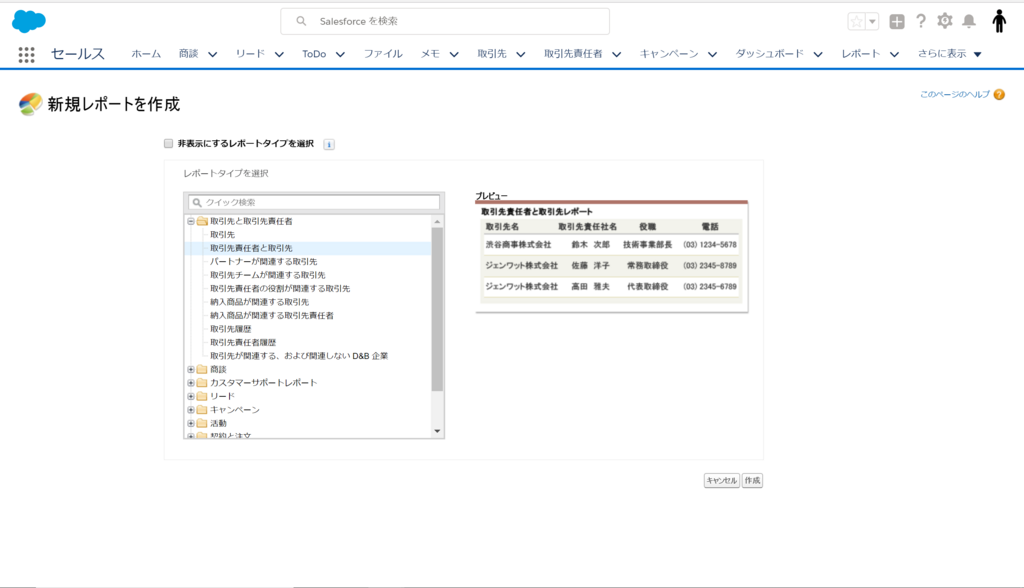The width and height of the screenshot is (1024, 588).
Task: Open the このページのヘルプ link
Action: pyautogui.click(x=955, y=95)
